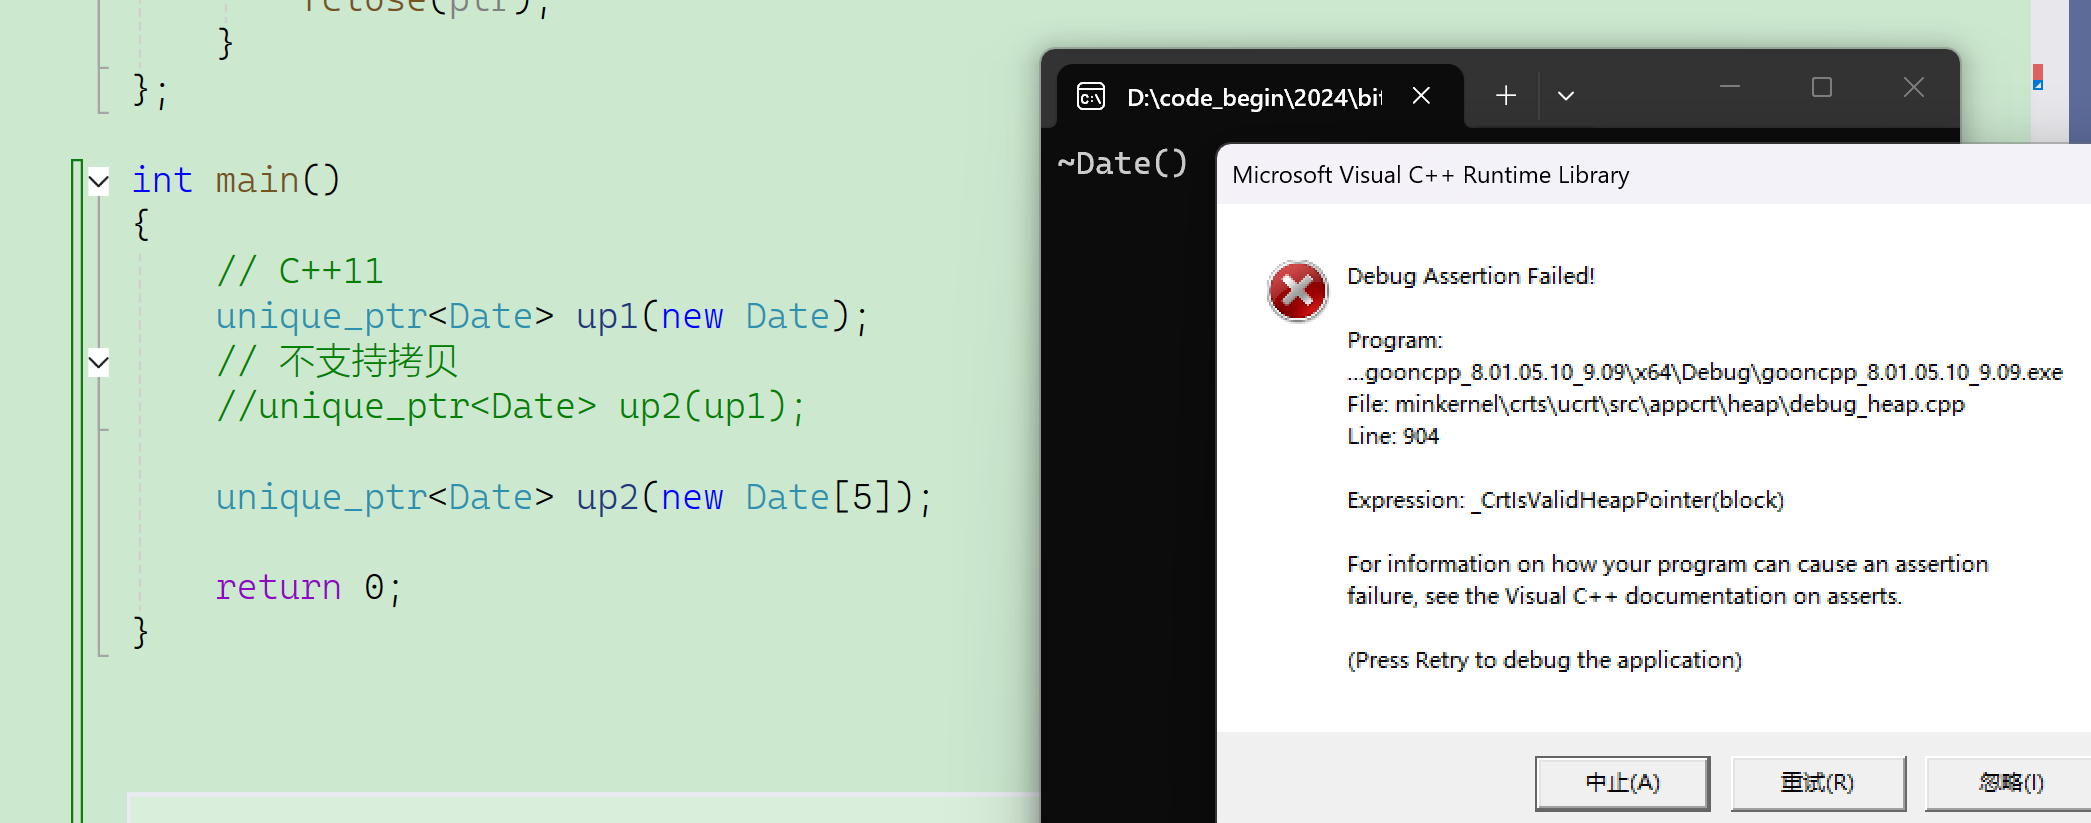Click the 中止(A) abort button
Screen dimensions: 2091x823
click(x=1622, y=783)
